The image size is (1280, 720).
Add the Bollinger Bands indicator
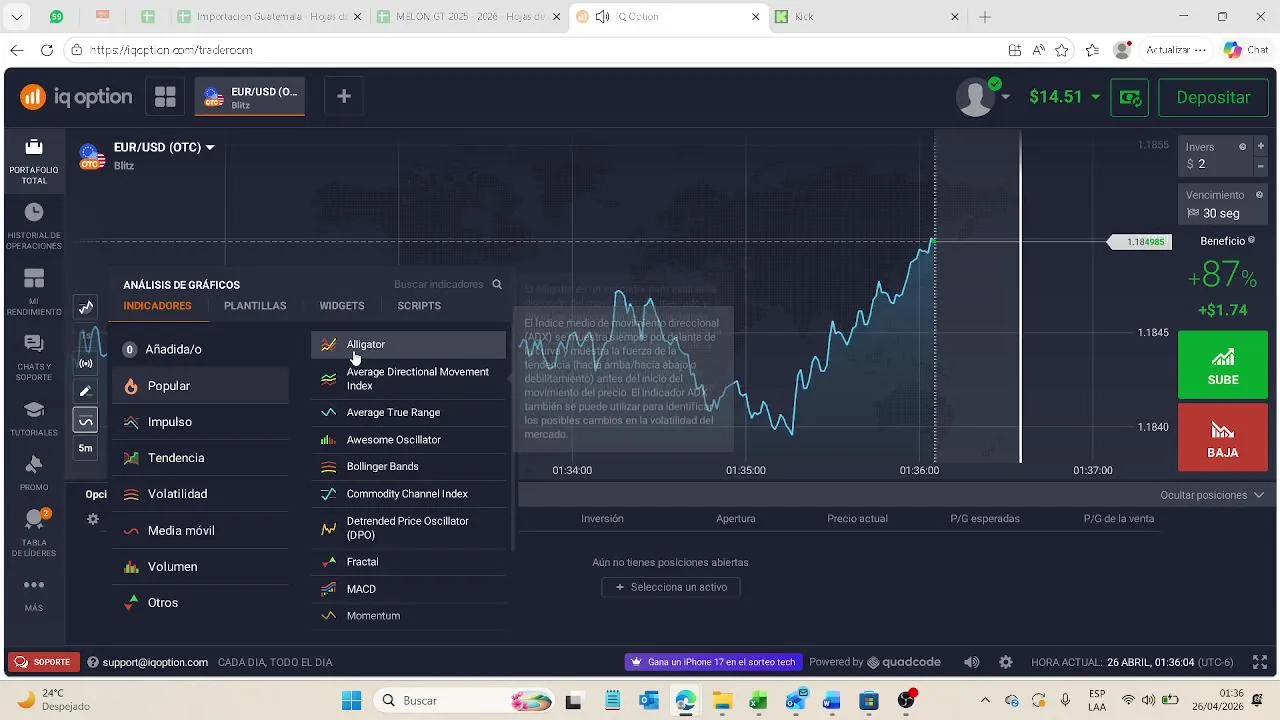click(x=409, y=467)
